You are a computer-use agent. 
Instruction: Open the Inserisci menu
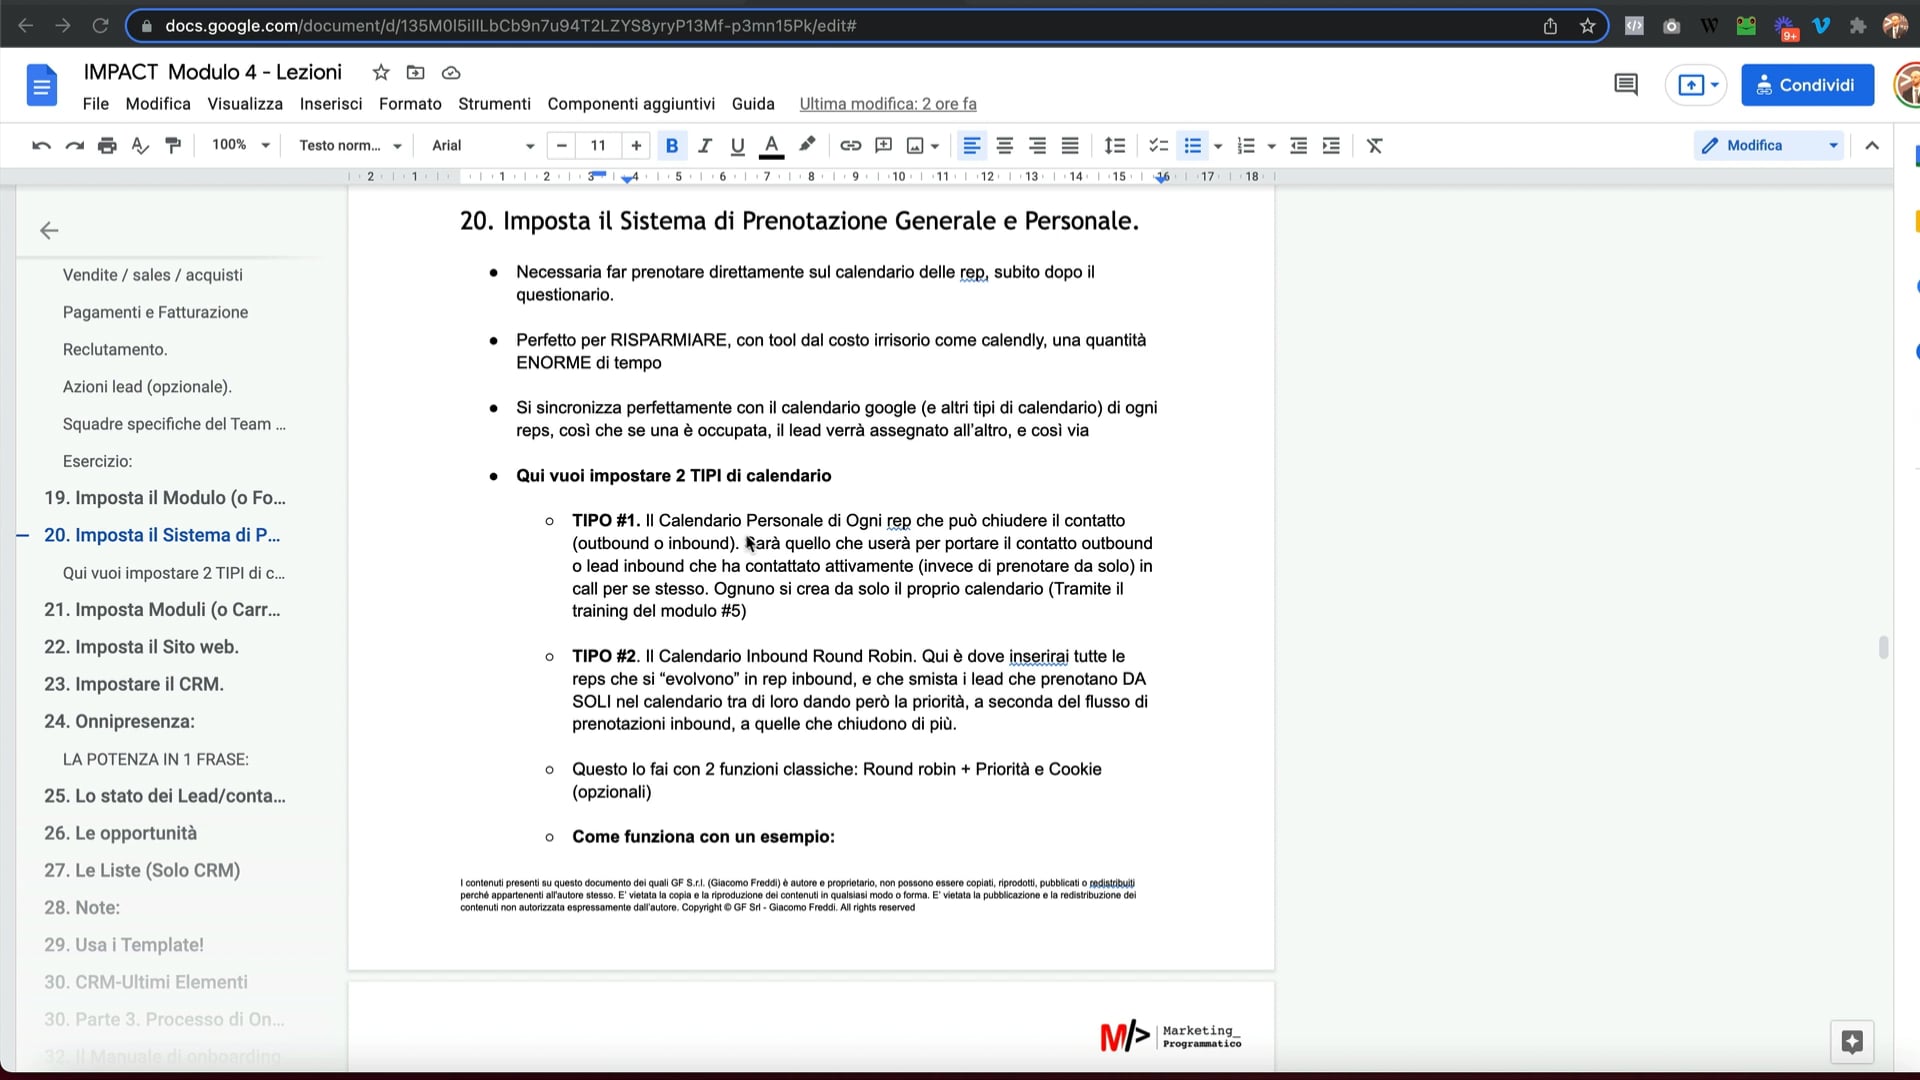point(331,104)
